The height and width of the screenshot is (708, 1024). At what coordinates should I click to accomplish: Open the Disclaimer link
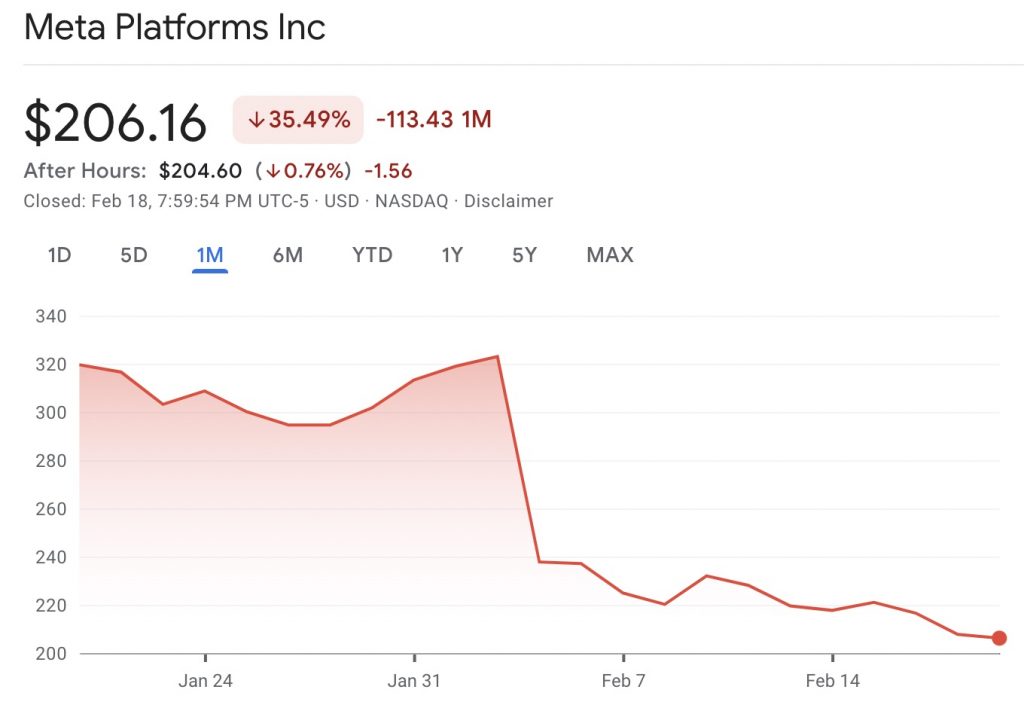(x=507, y=201)
